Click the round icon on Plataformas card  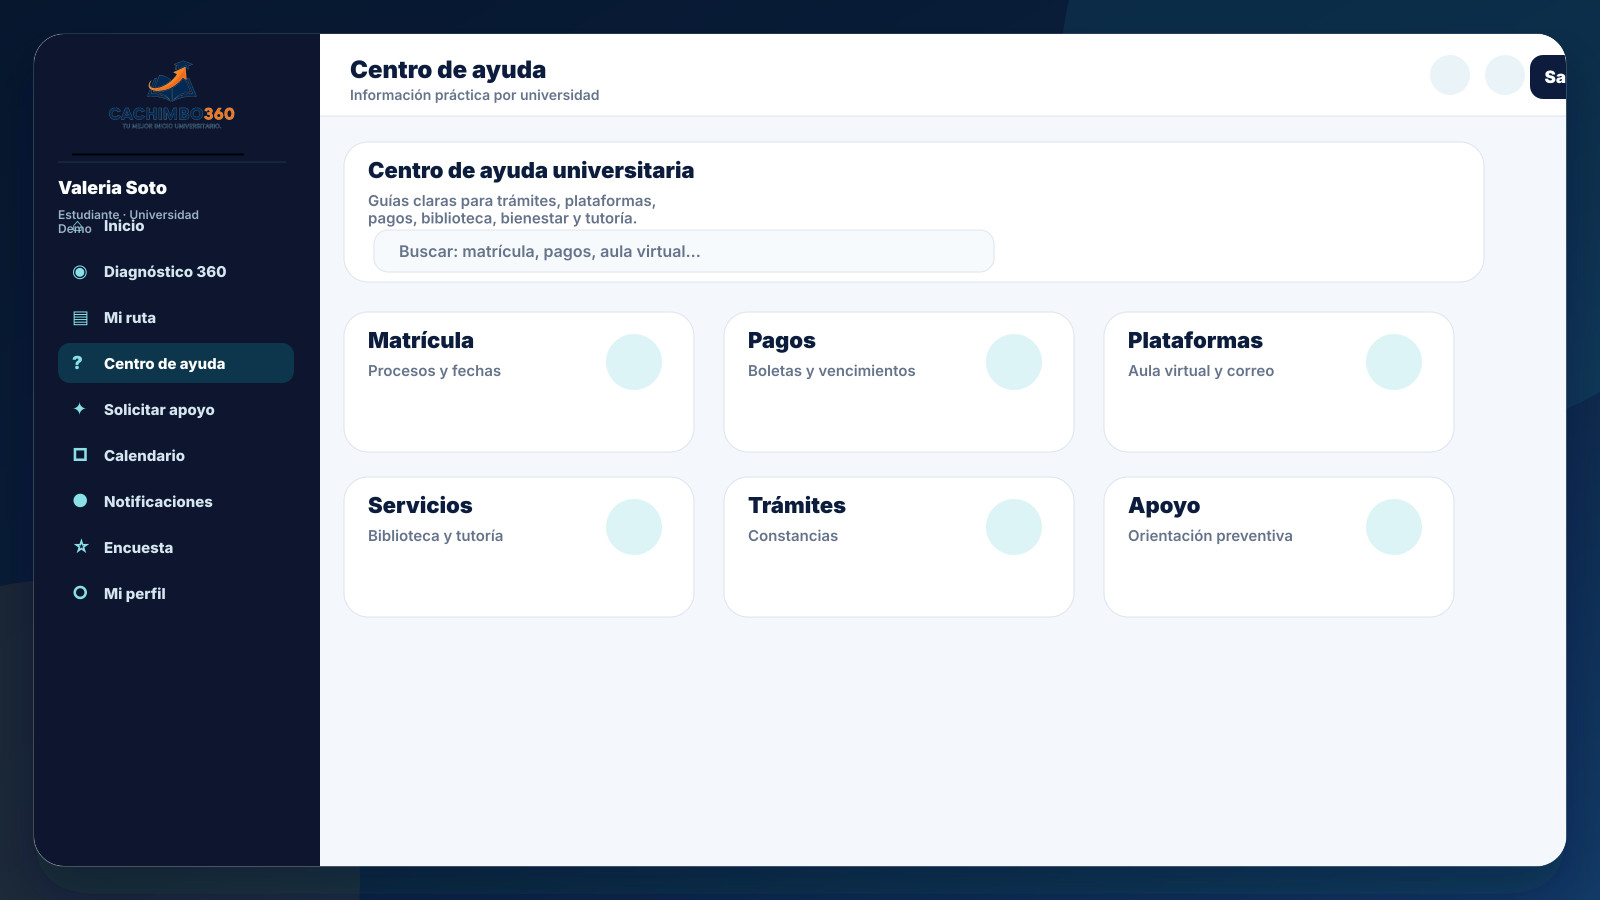(x=1394, y=362)
